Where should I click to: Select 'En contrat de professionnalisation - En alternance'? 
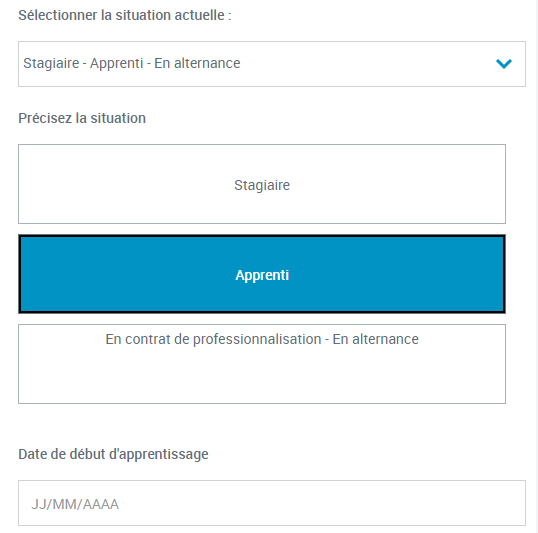click(262, 364)
